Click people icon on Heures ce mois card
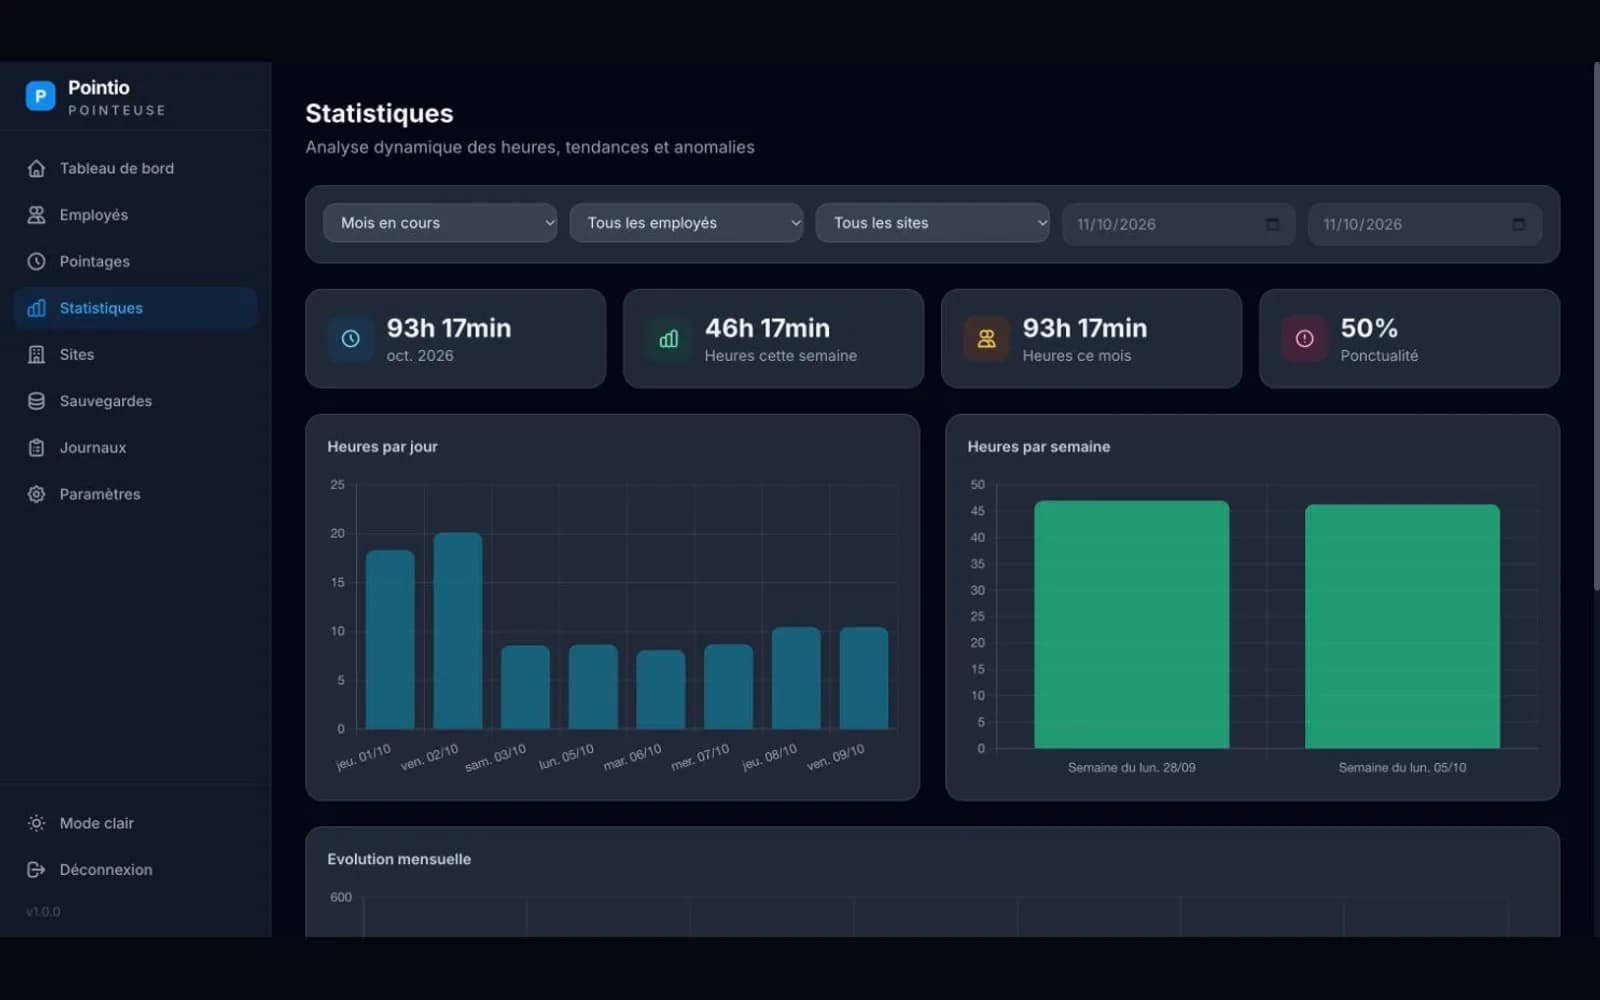The image size is (1600, 1000). coord(986,339)
